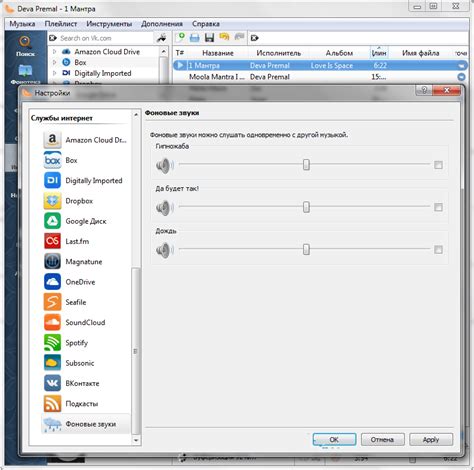Click the save playlist floppy disk icon
This screenshot has height=470, width=474.
209,38
